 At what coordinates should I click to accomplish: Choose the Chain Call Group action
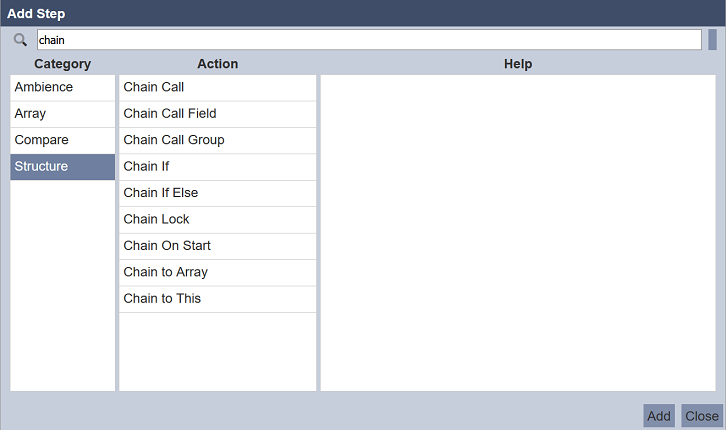[x=217, y=140]
